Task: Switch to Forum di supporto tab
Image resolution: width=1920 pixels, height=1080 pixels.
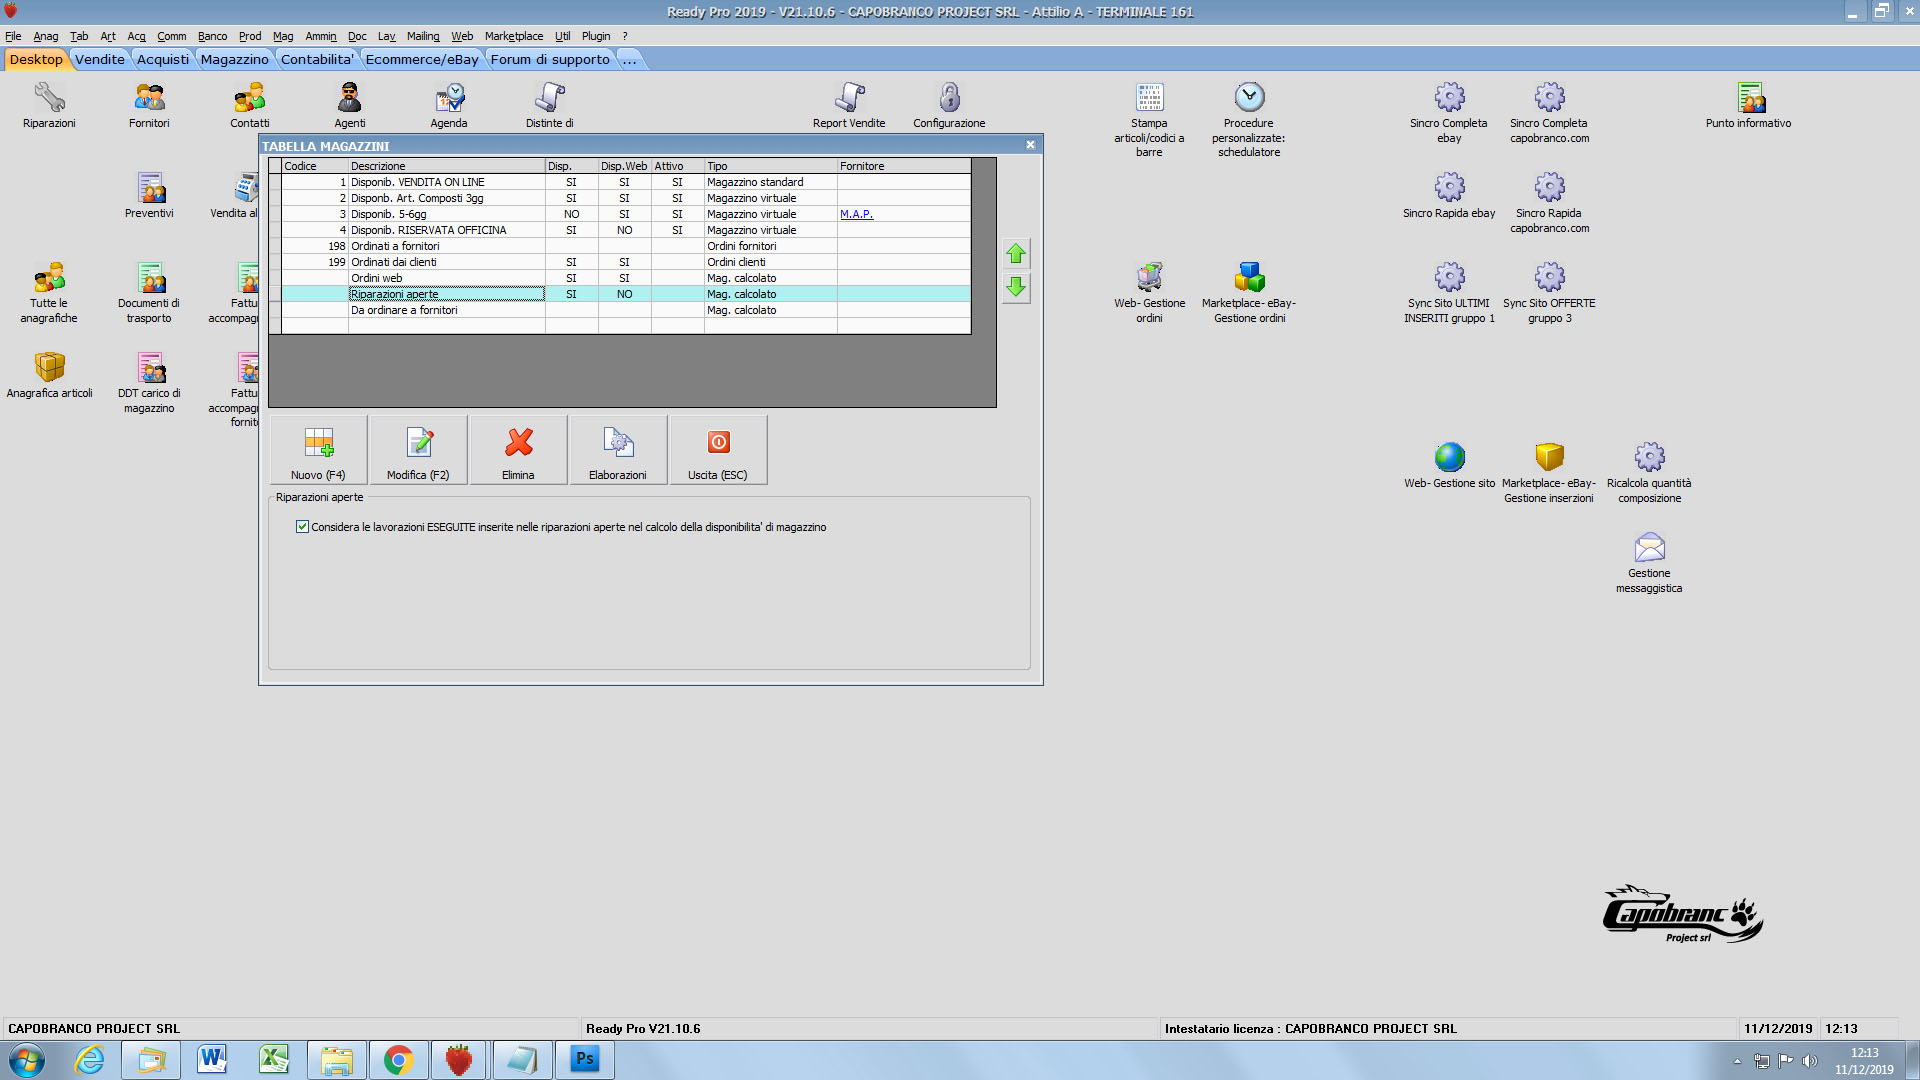Action: tap(550, 60)
